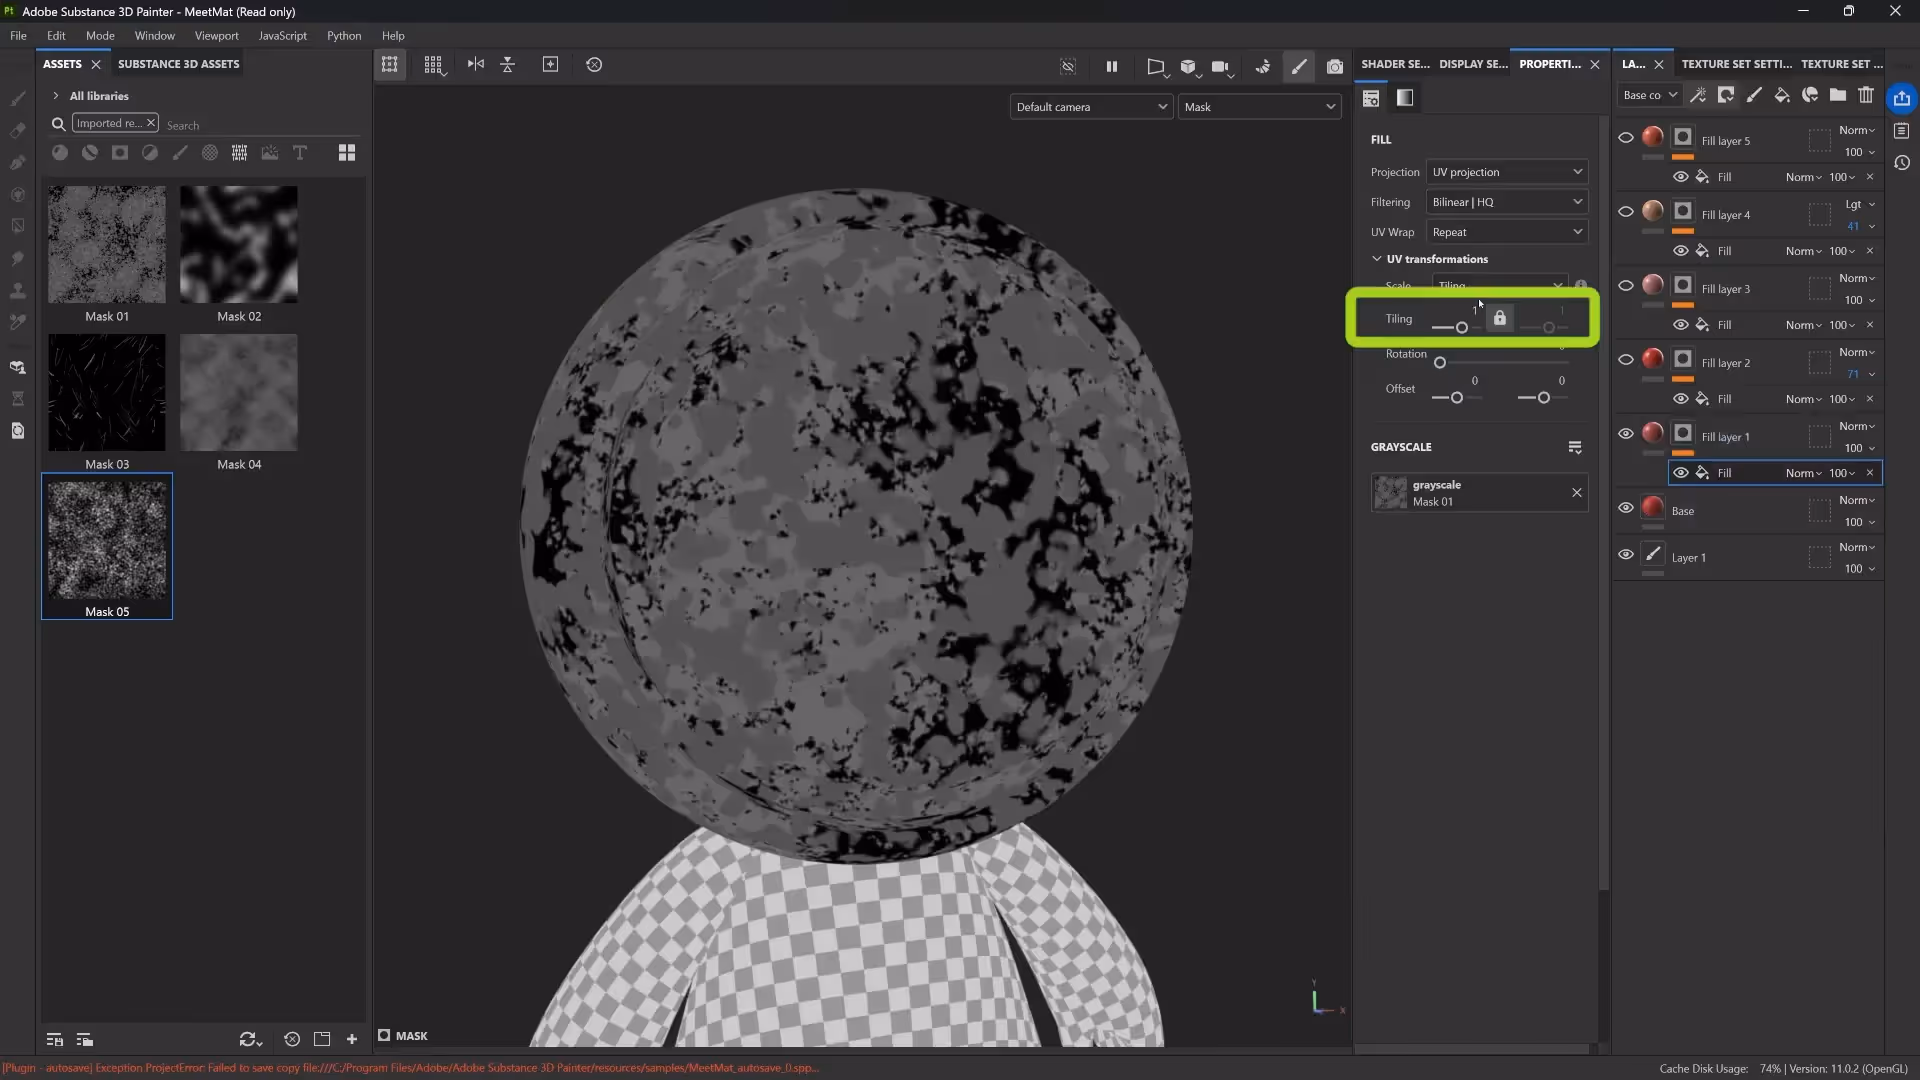
Task: Select the Mask 03 thumbnail
Action: (107, 392)
